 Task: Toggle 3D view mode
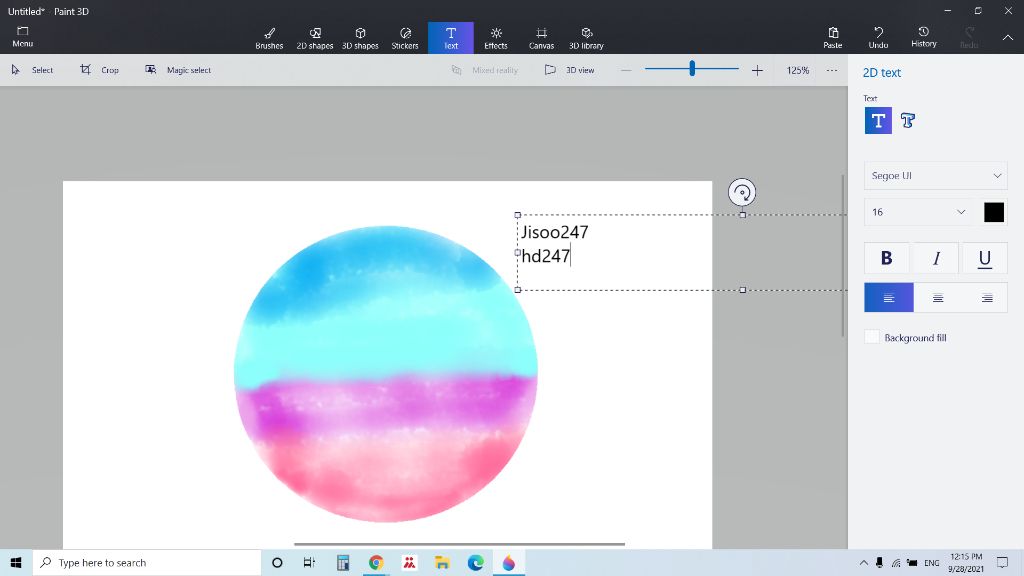(x=569, y=70)
